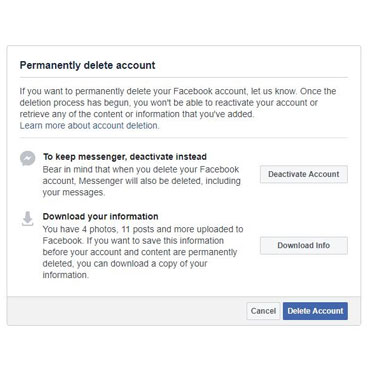
Task: Select the Permanently delete account title
Action: coord(87,65)
